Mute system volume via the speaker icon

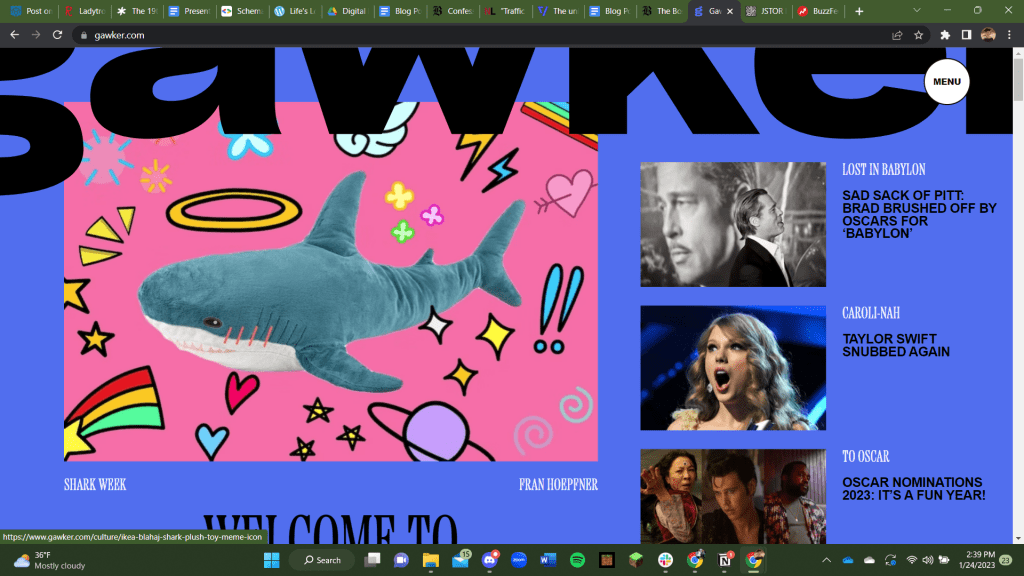(x=928, y=560)
